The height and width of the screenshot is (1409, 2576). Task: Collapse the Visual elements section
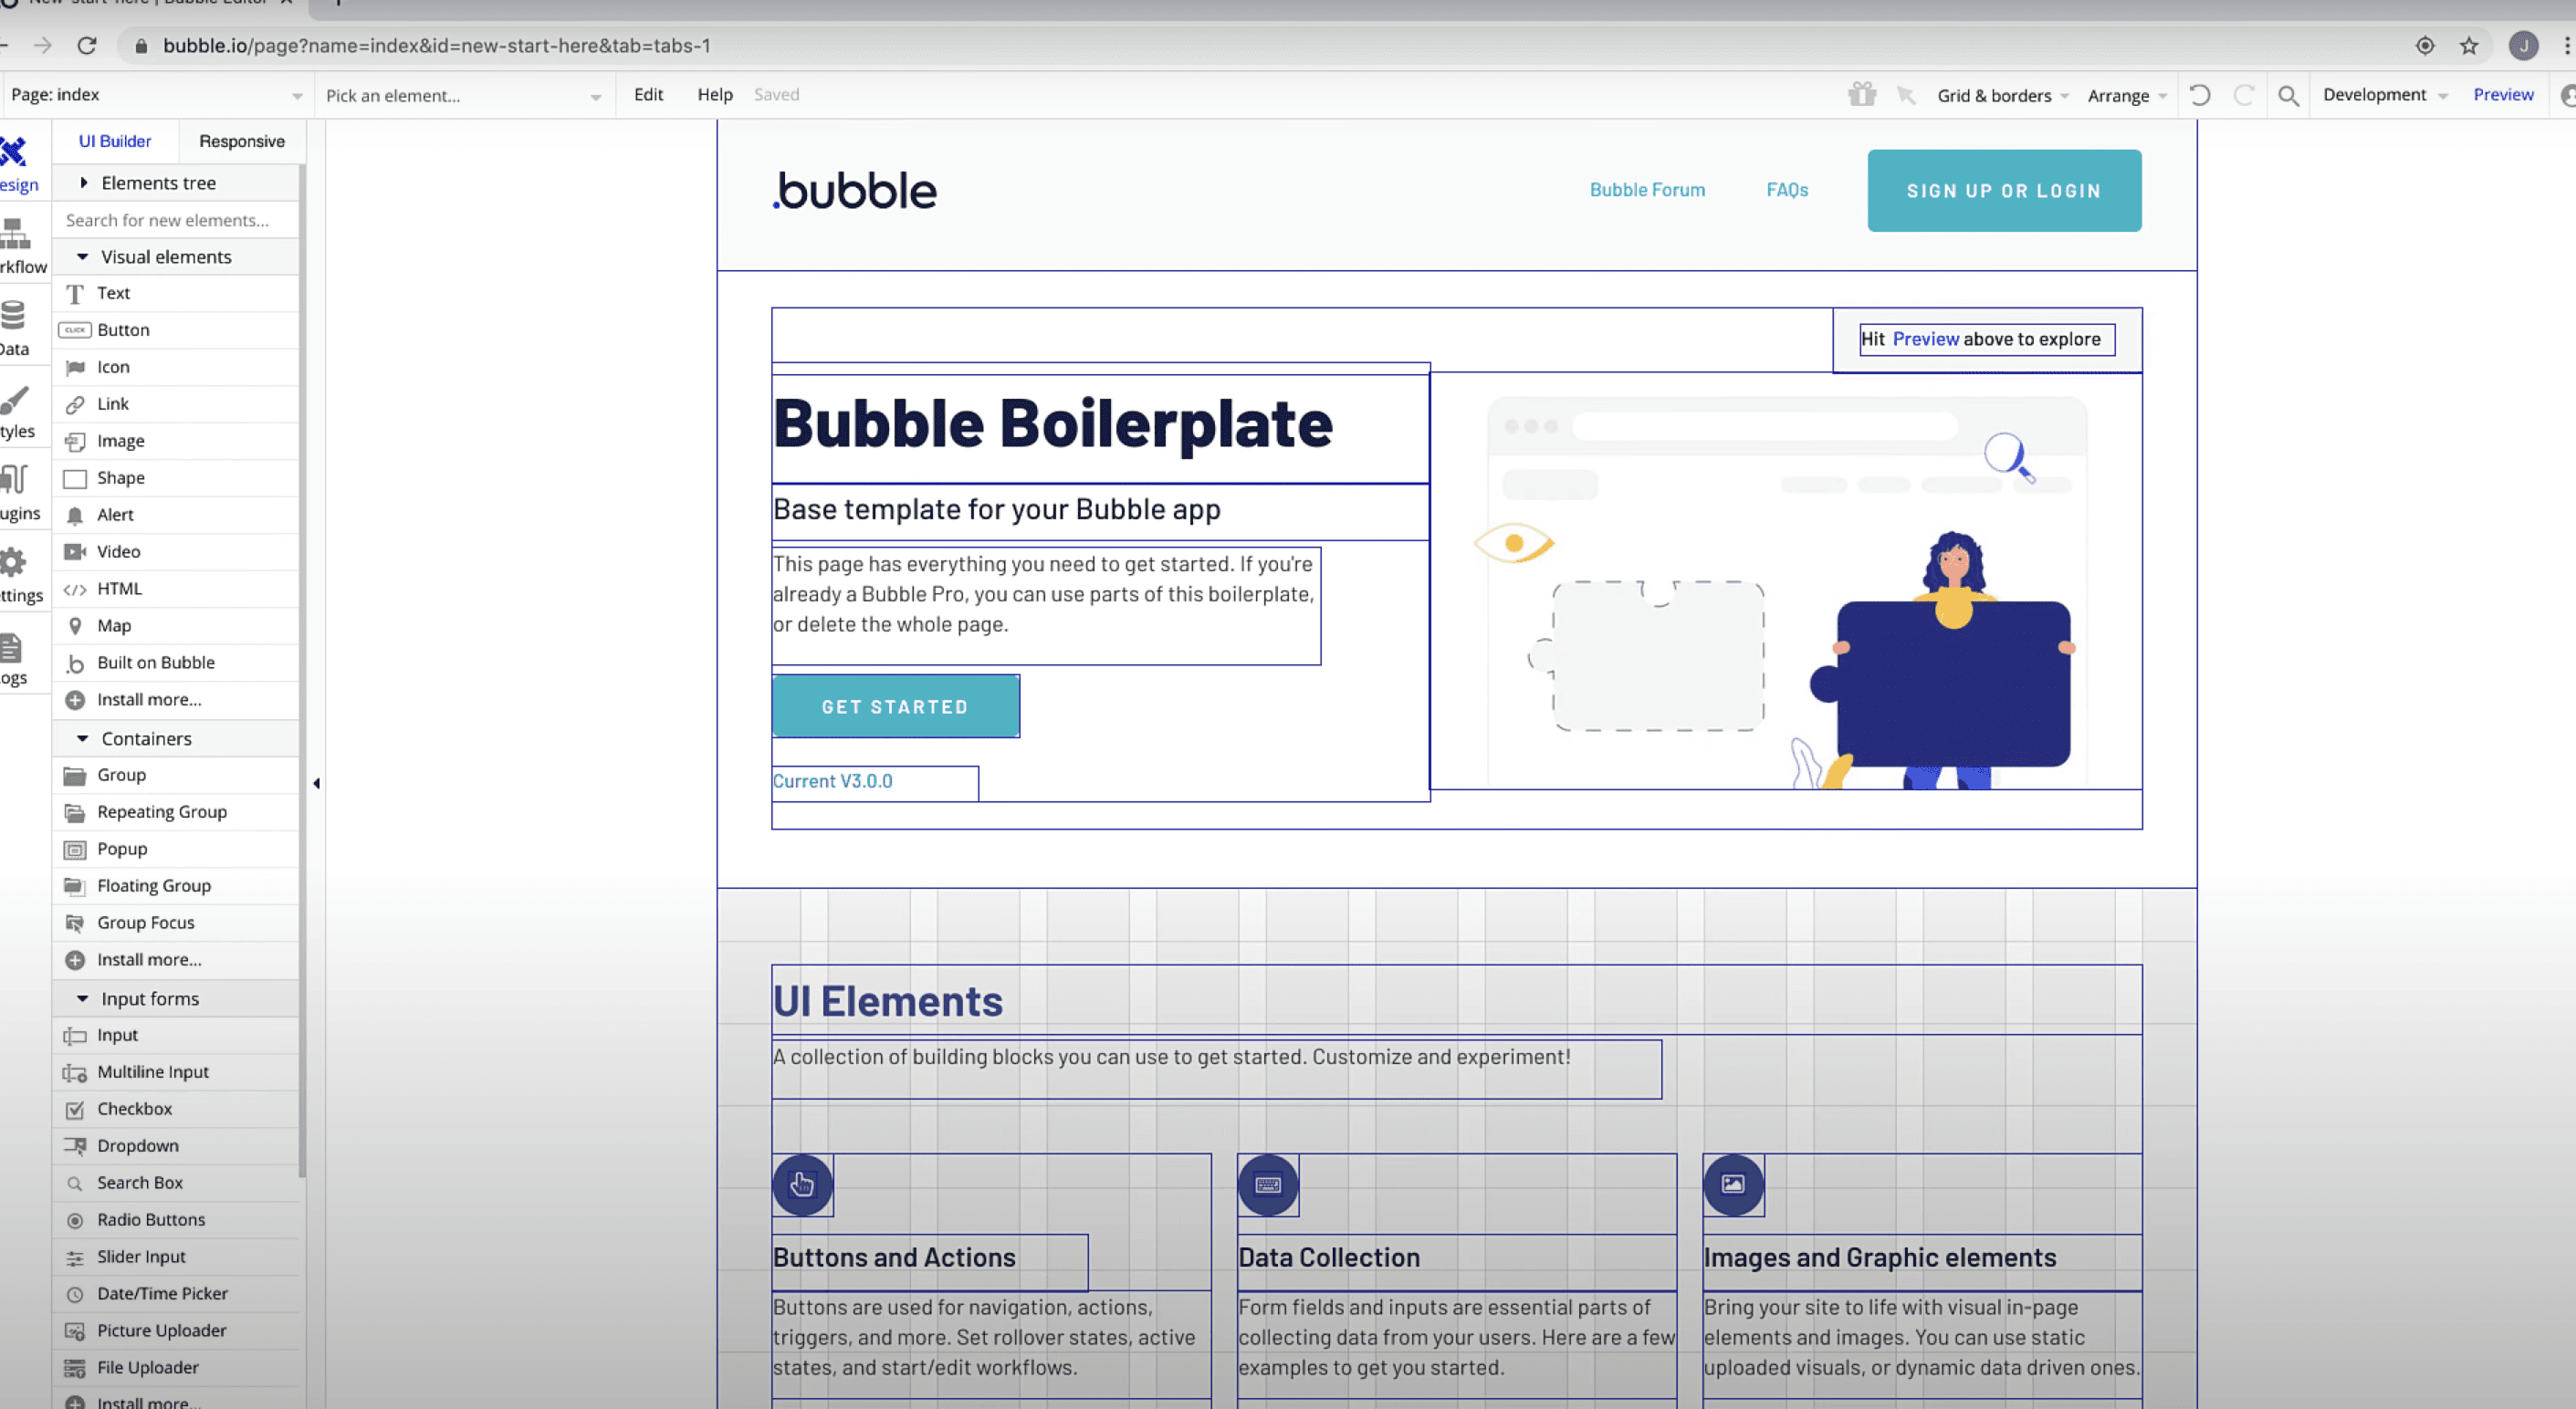point(176,257)
